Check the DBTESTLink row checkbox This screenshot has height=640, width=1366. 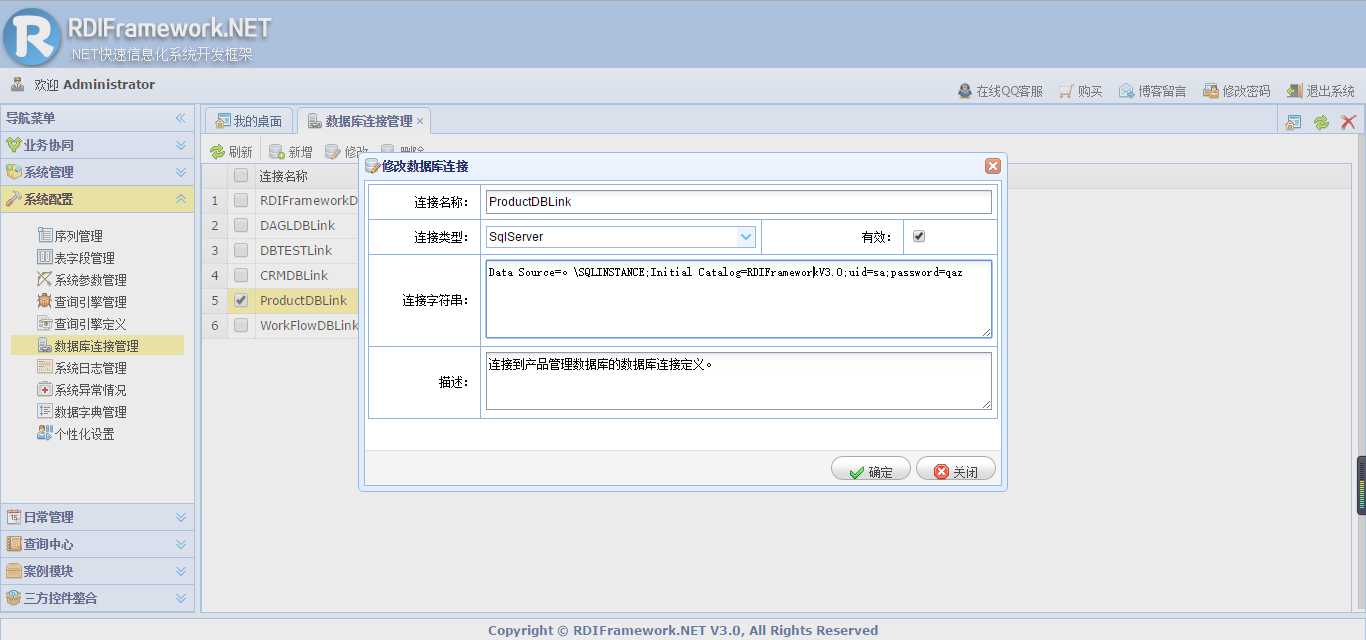pyautogui.click(x=241, y=250)
